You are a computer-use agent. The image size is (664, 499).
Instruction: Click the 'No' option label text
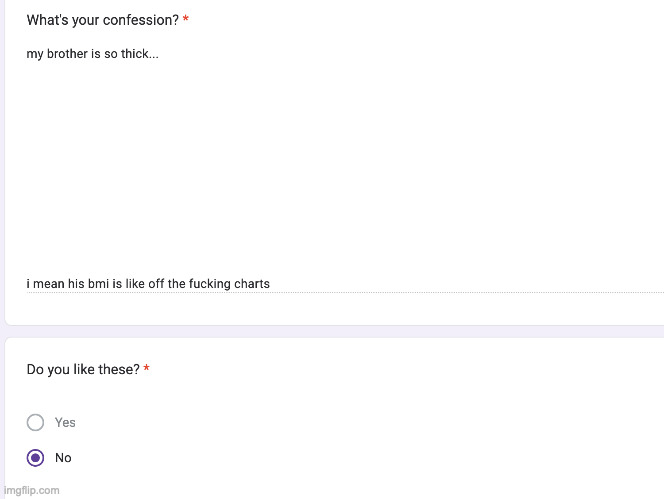coord(63,458)
